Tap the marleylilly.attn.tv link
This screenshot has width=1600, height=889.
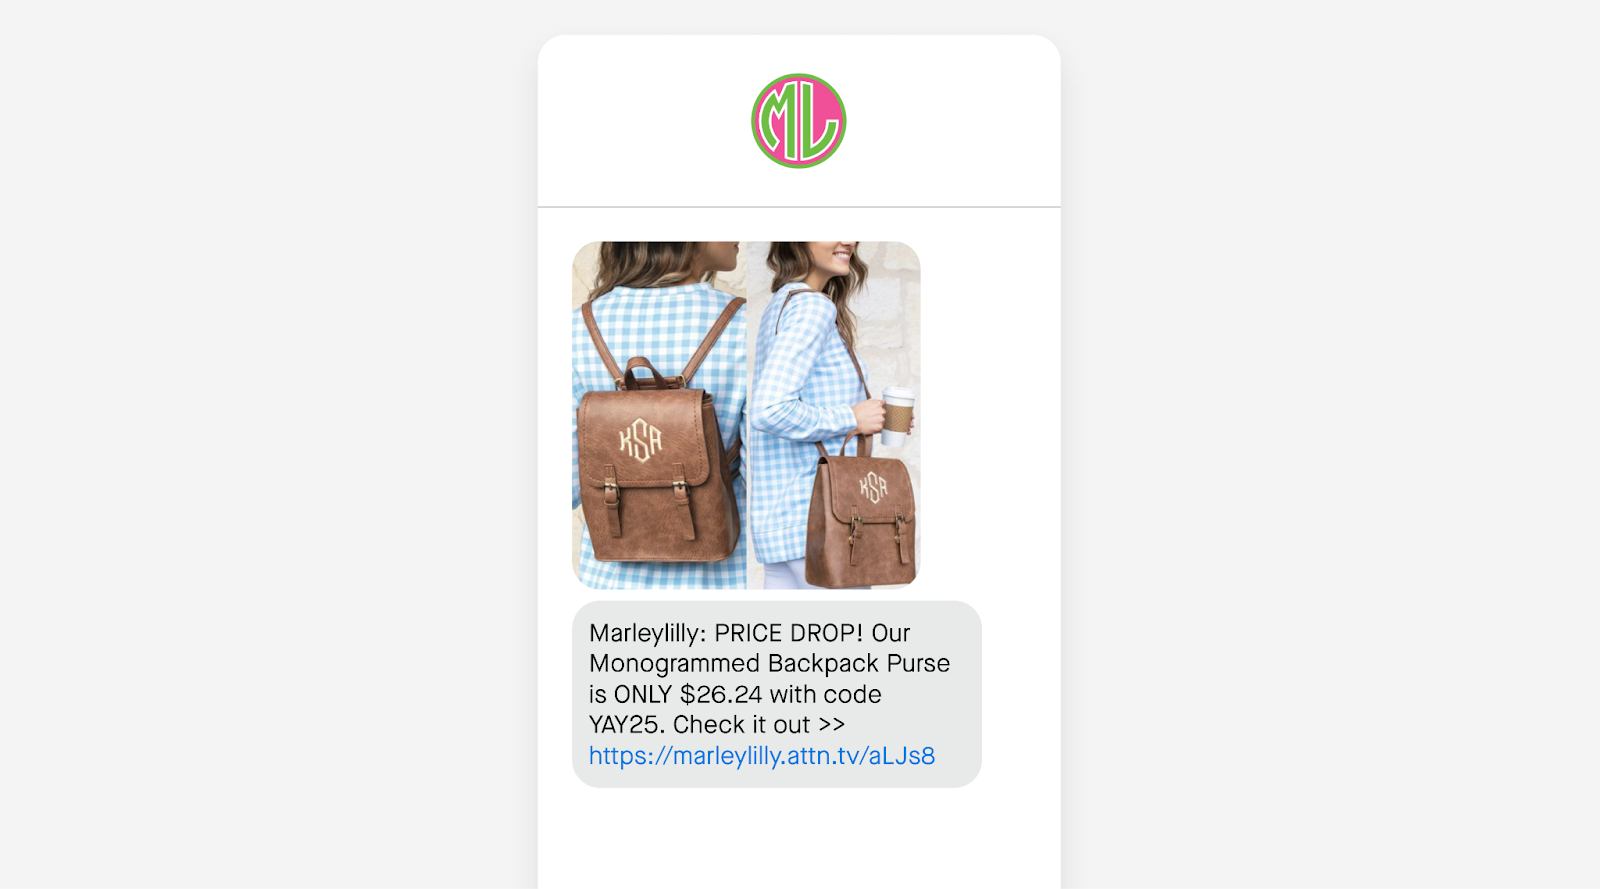coord(762,756)
